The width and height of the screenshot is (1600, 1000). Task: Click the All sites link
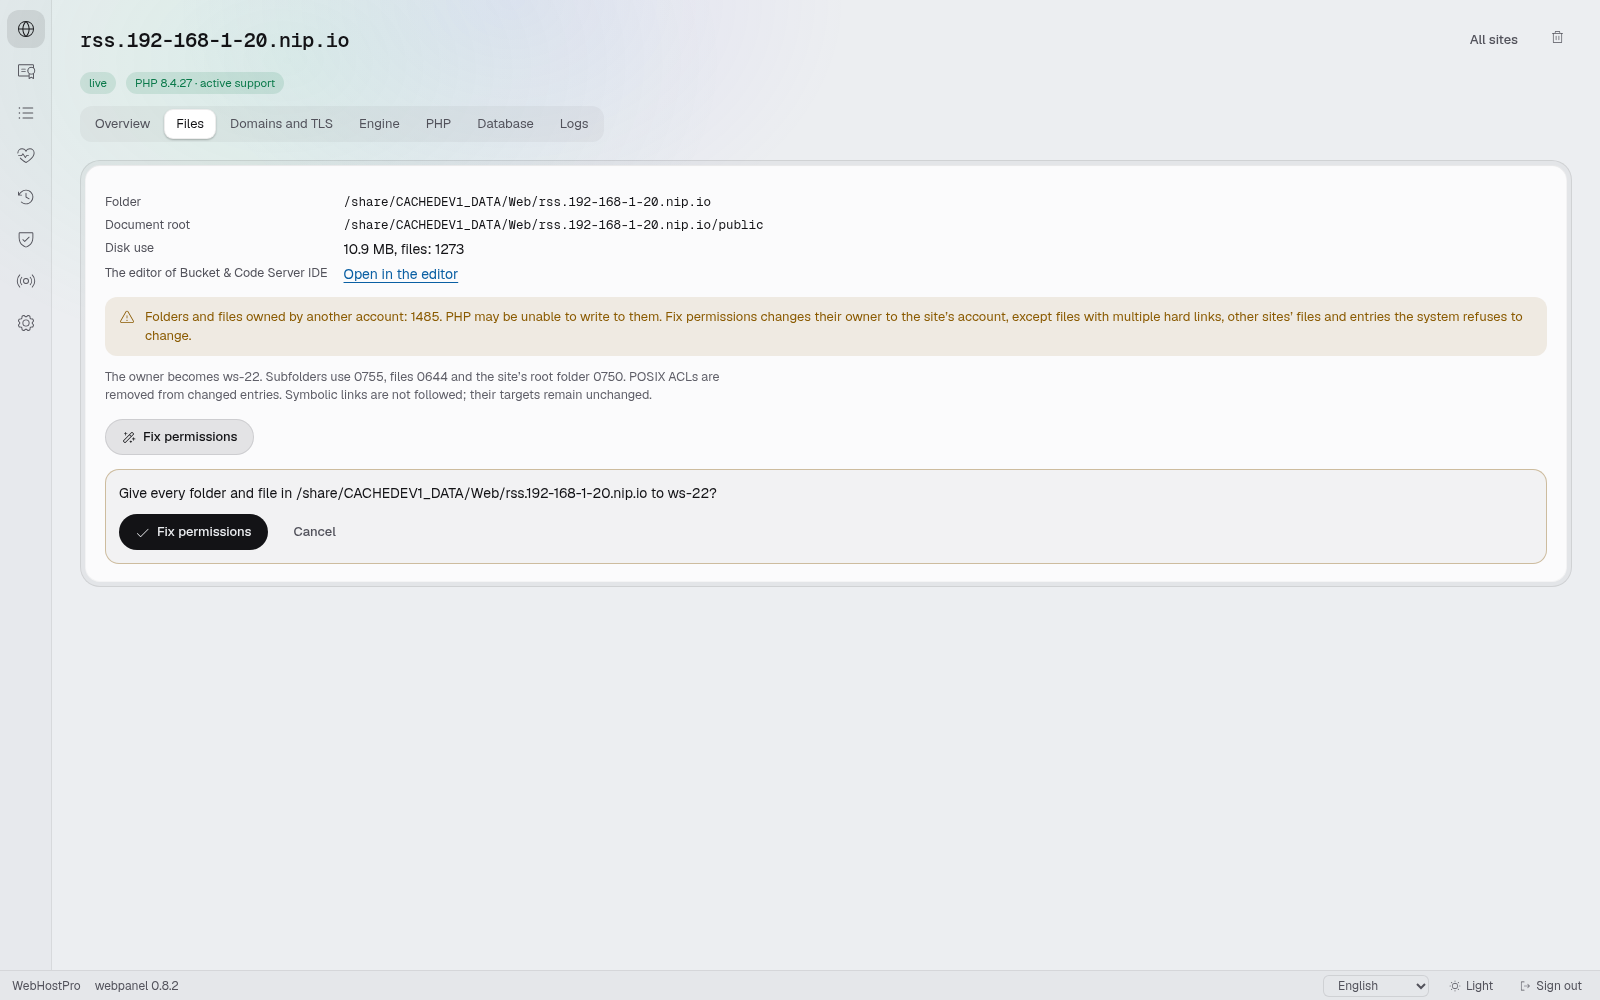click(x=1493, y=40)
